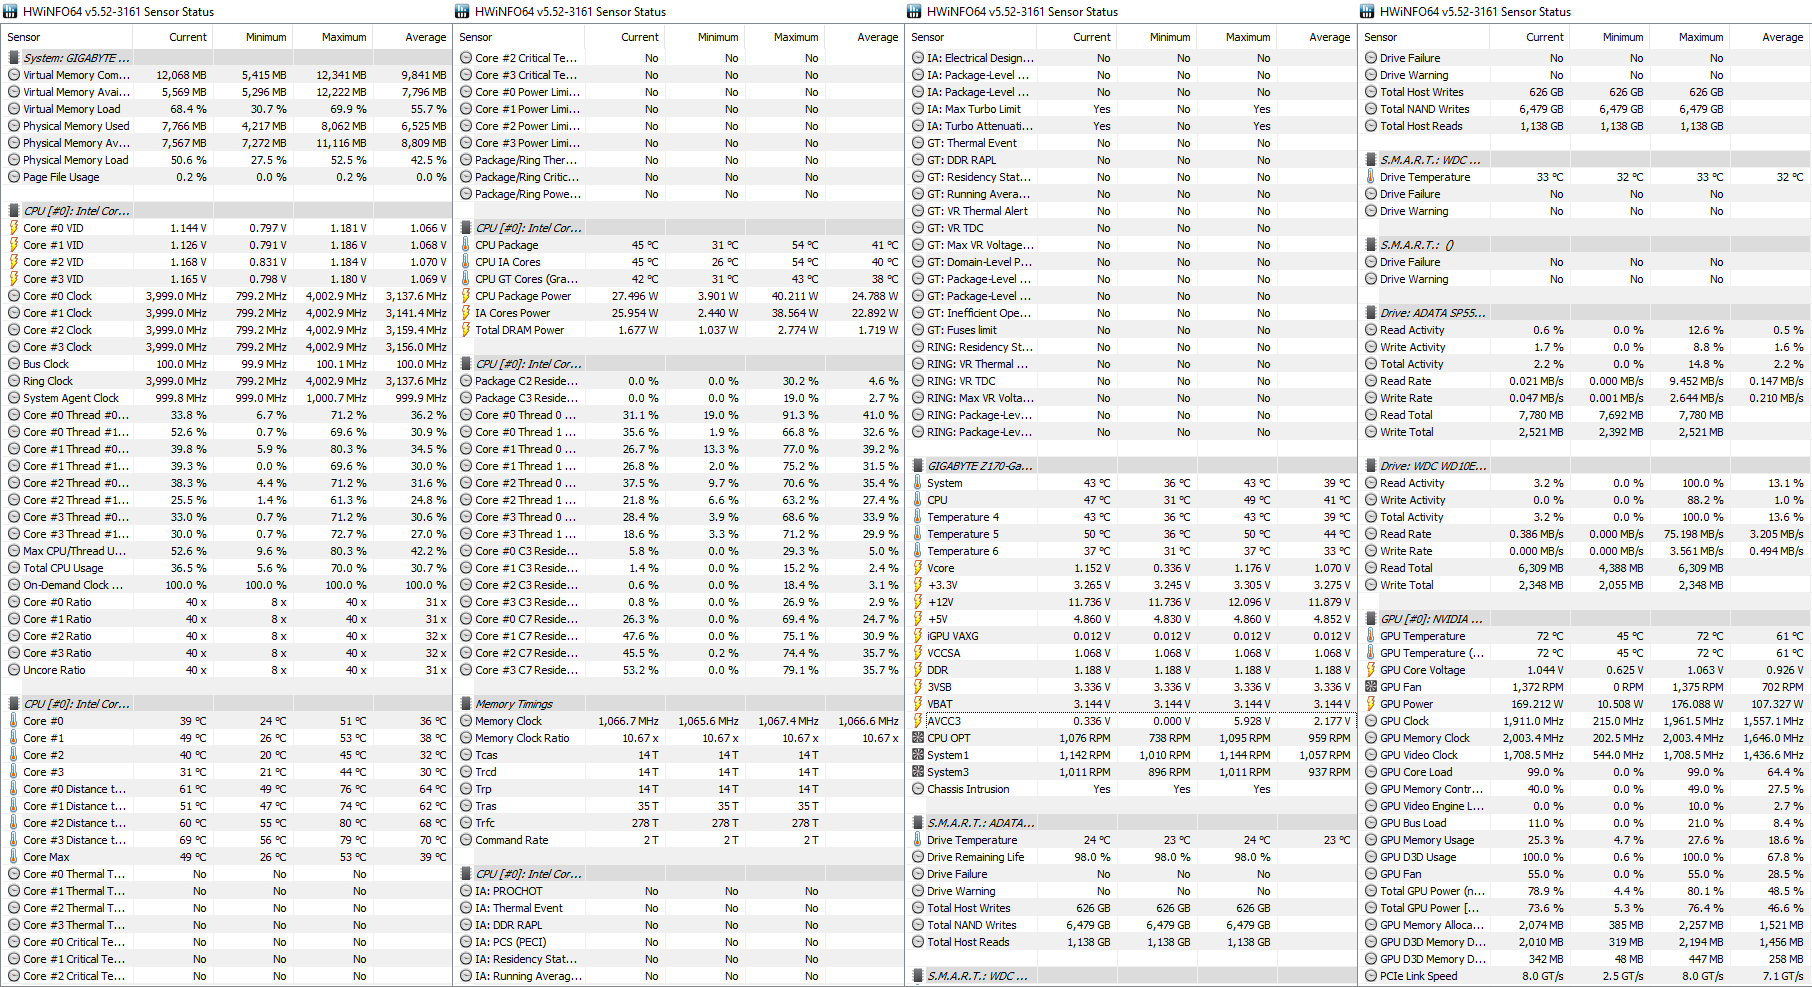The height and width of the screenshot is (987, 1812).
Task: Click the icon beside Chassis Intrusion
Action: tap(918, 789)
